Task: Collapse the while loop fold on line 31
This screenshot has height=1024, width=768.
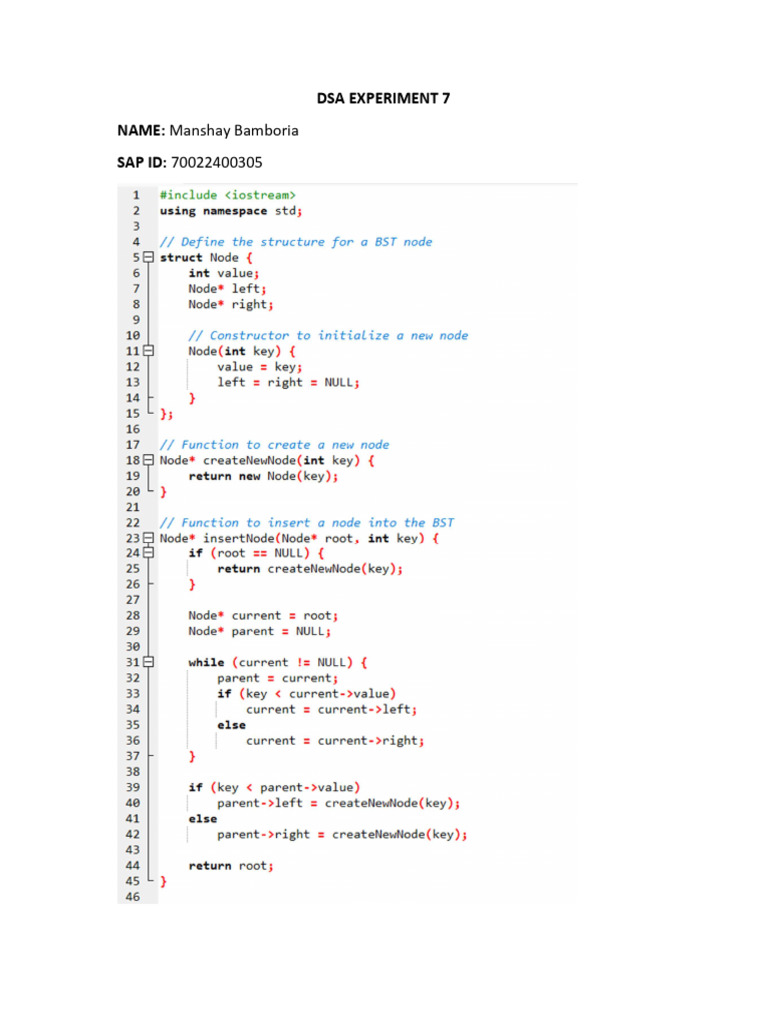Action: coord(148,662)
